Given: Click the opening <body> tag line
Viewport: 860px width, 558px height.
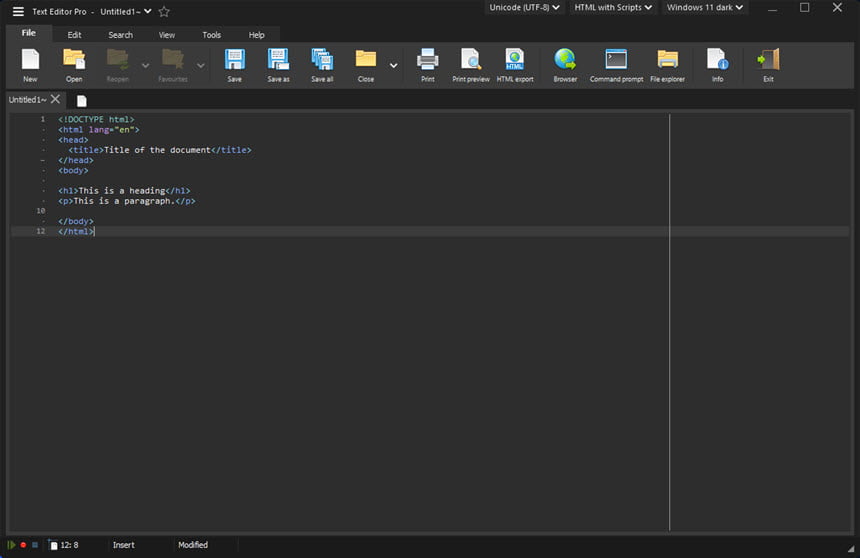Looking at the screenshot, I should pos(73,170).
